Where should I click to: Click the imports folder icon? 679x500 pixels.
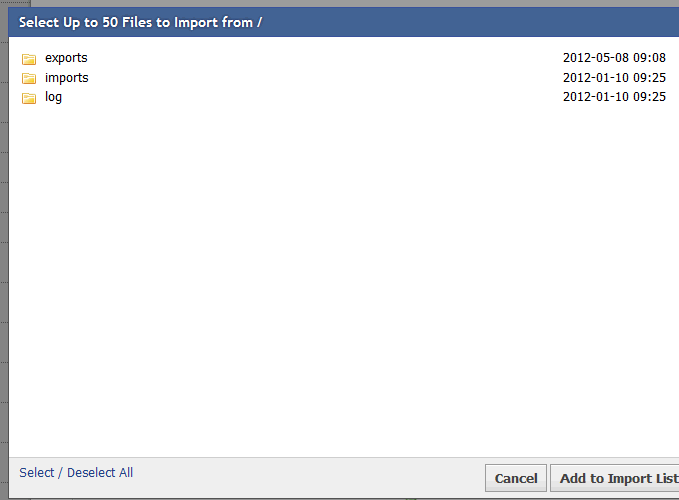[29, 78]
